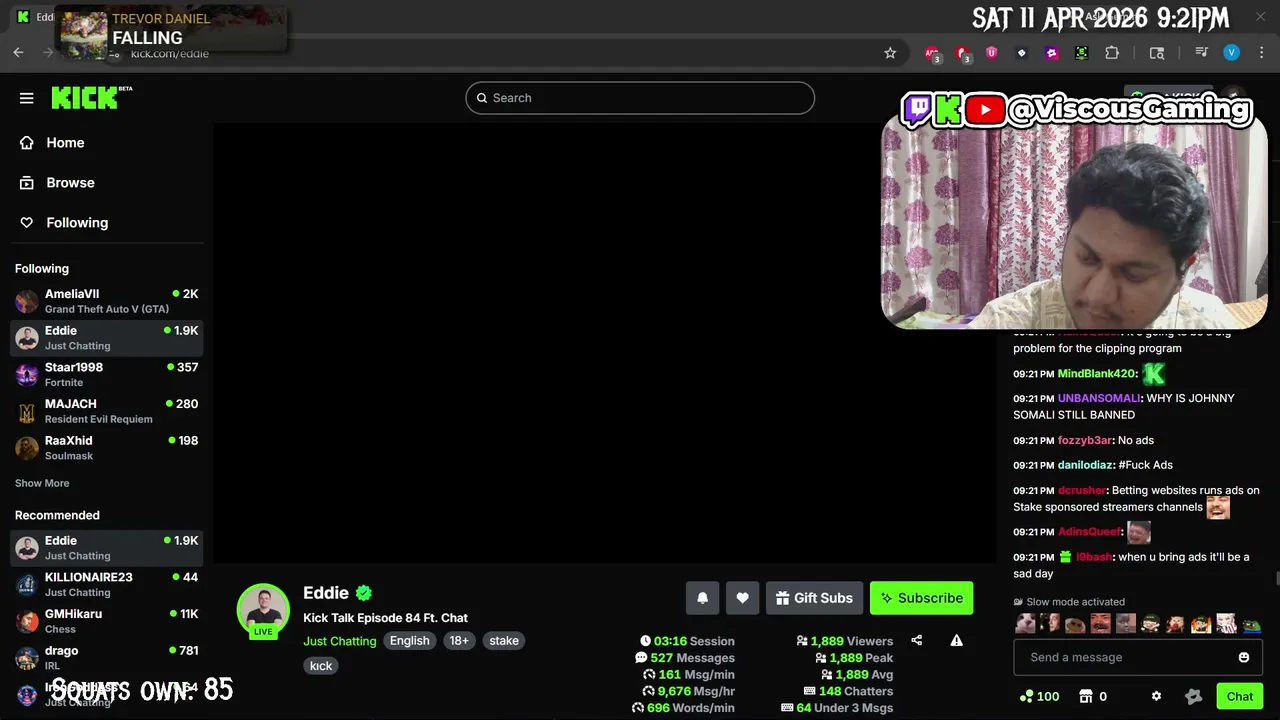Click danilodiaz username in chat
Viewport: 1280px width, 720px height.
tap(1085, 465)
